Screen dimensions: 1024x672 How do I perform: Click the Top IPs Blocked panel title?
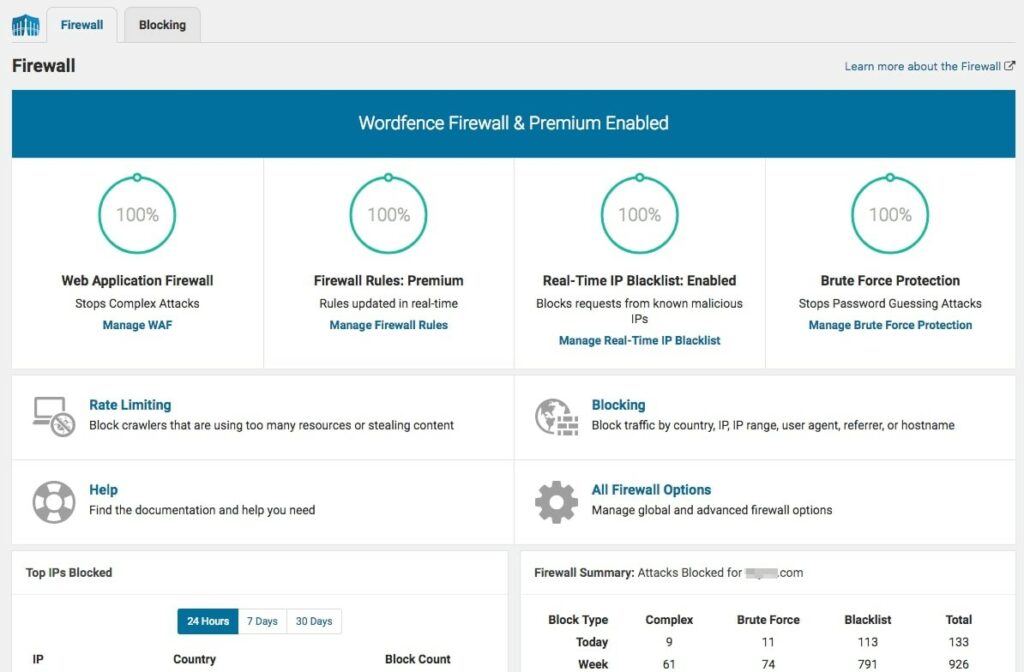(69, 572)
